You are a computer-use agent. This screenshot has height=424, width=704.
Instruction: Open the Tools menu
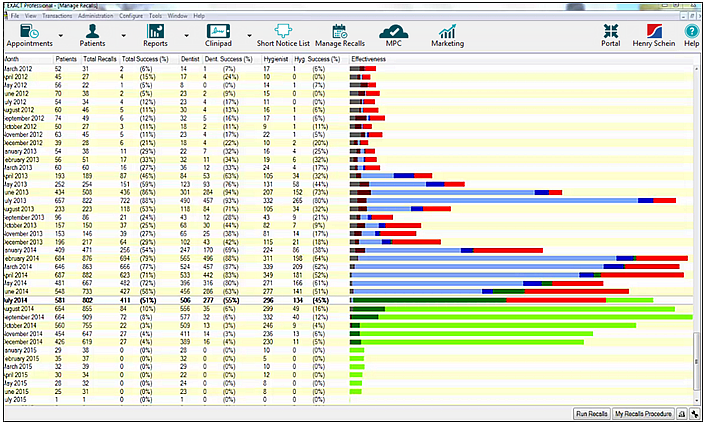(155, 16)
